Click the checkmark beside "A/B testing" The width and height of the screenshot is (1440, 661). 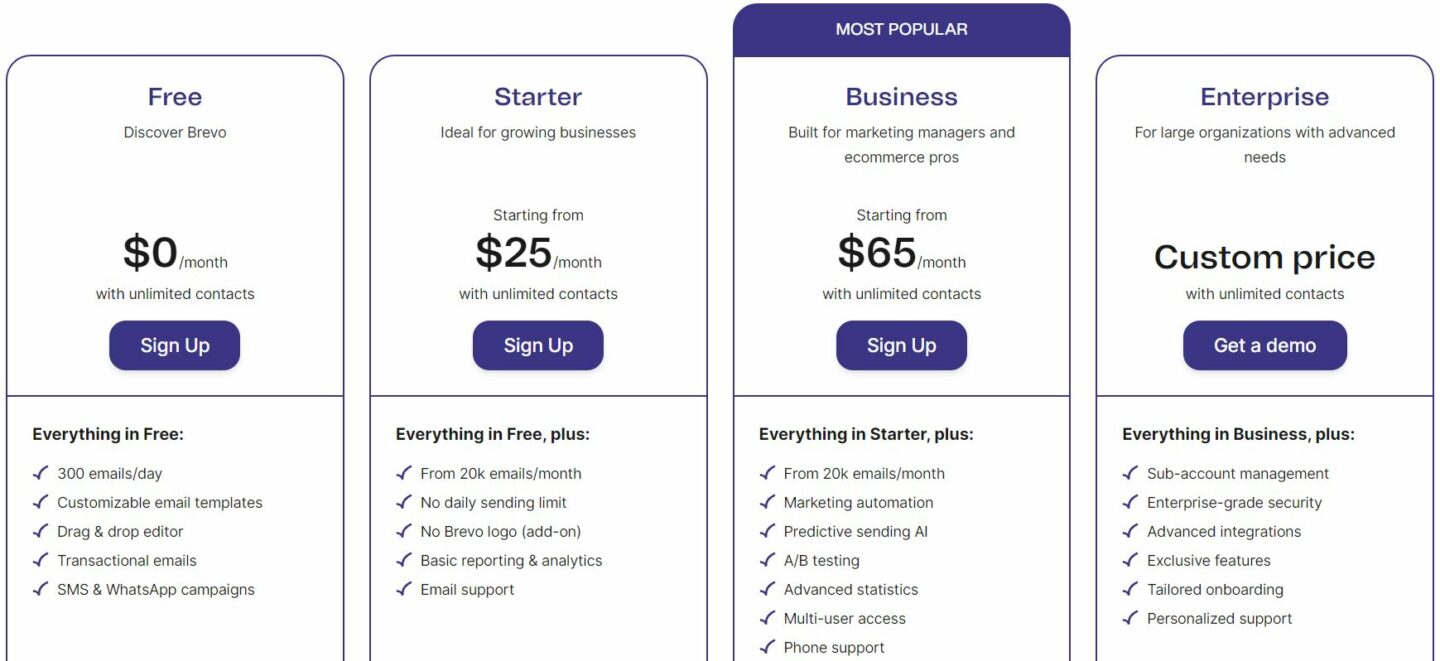[x=768, y=560]
